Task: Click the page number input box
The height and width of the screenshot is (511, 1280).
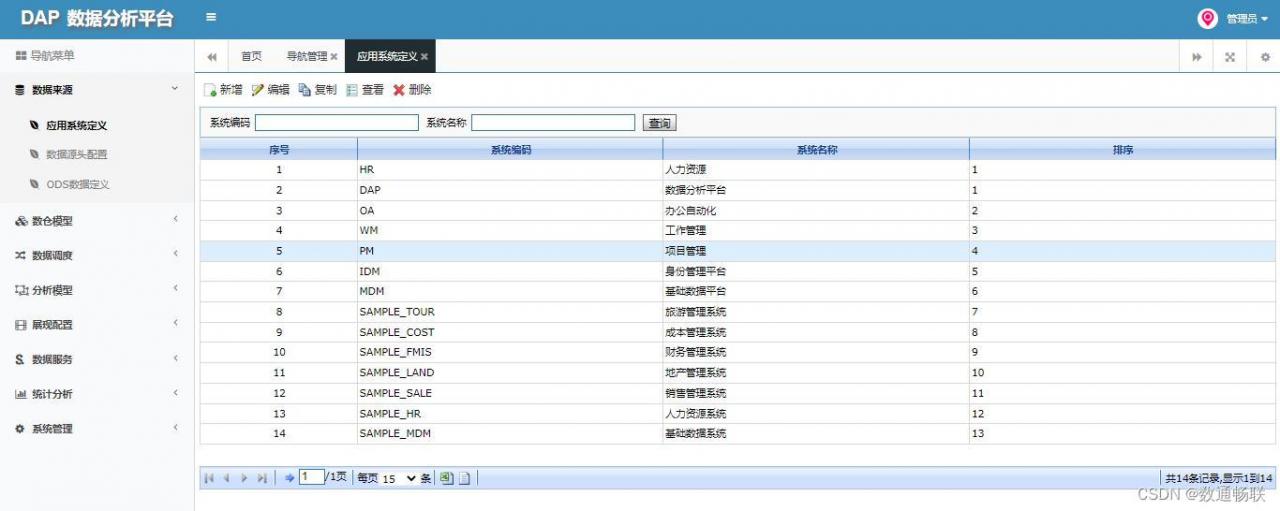Action: point(312,477)
